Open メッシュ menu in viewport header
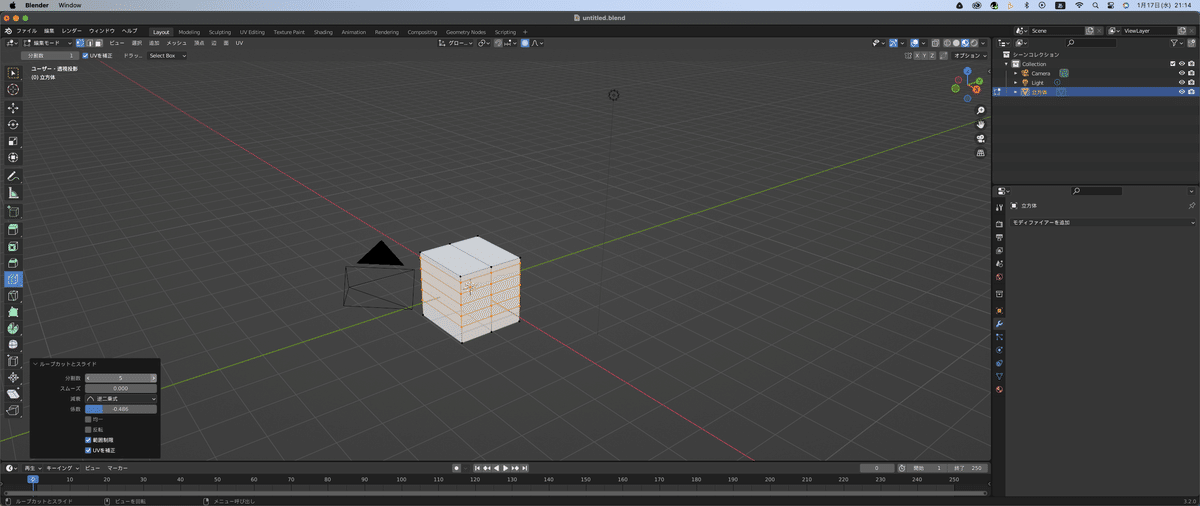Screen dimensions: 1200x506 coord(176,43)
